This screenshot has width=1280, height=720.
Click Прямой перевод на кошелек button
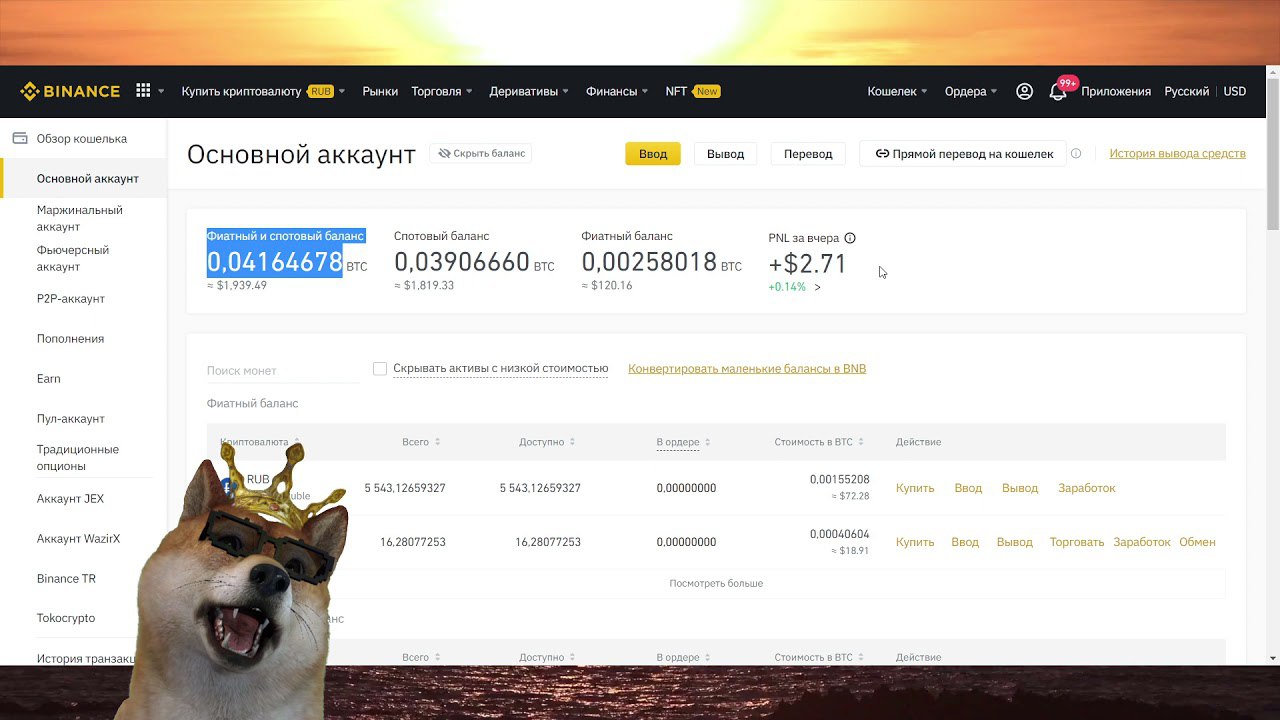pos(964,154)
